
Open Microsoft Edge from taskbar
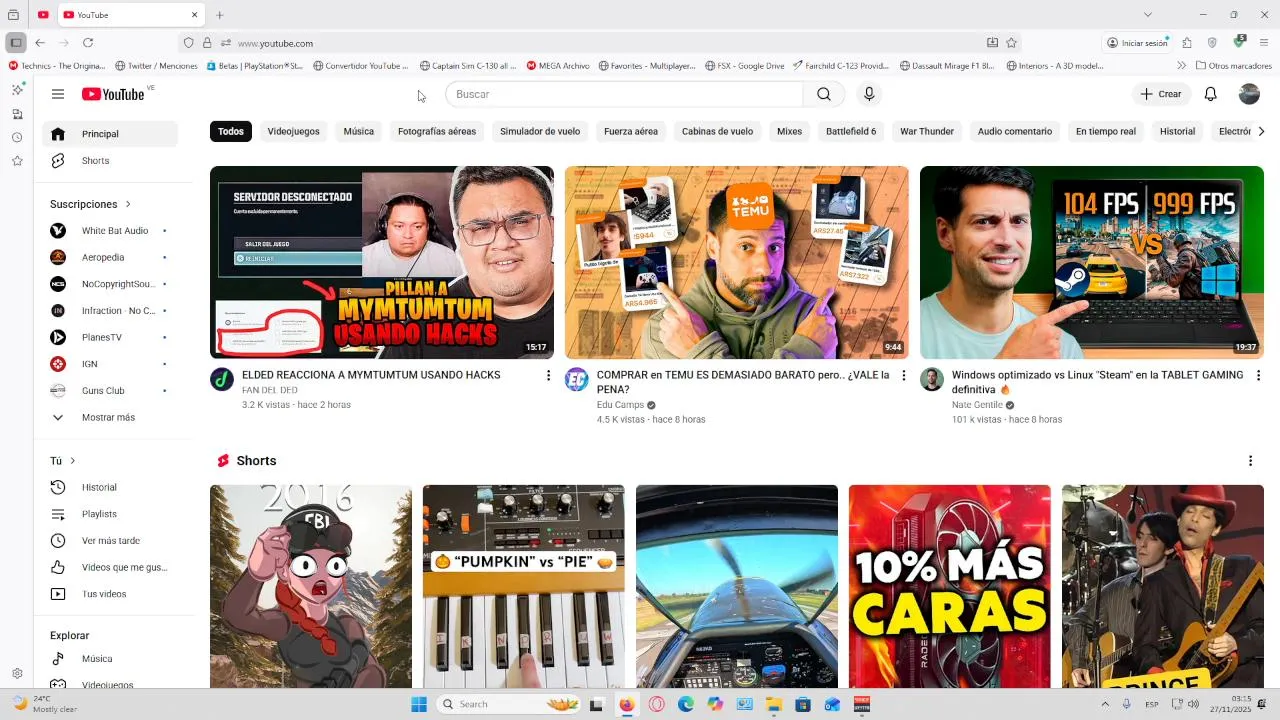pyautogui.click(x=686, y=704)
